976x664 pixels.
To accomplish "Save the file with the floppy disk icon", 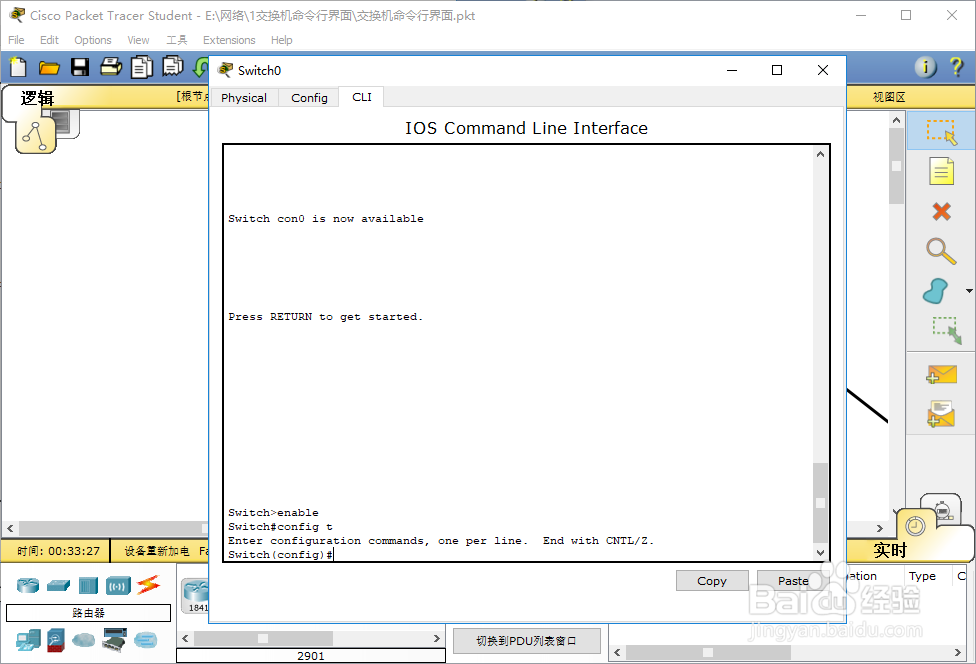I will [x=80, y=67].
